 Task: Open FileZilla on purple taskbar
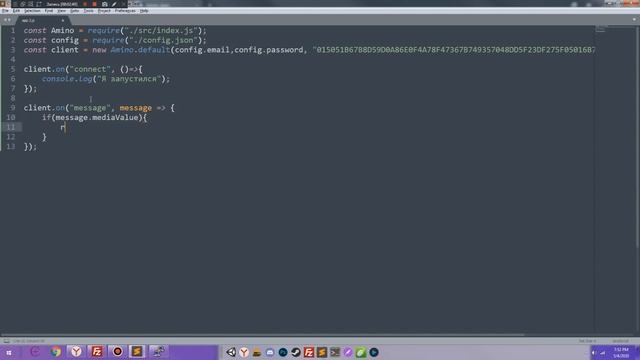coord(97,352)
